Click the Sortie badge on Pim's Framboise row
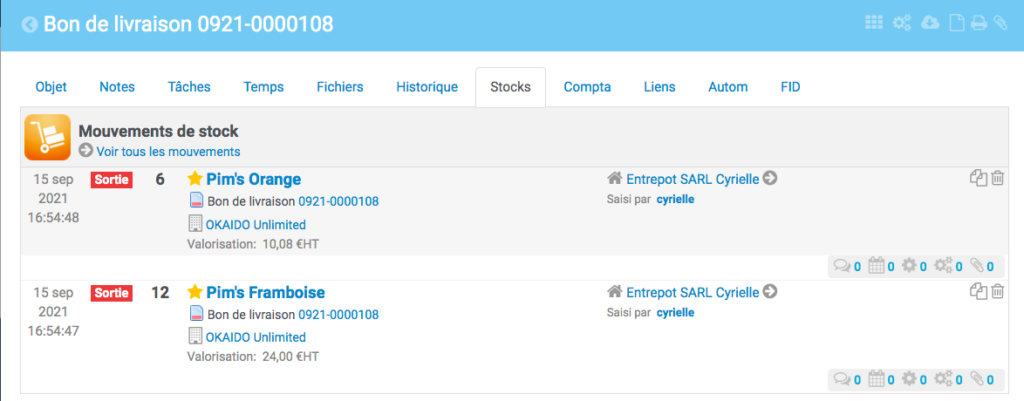Image resolution: width=1024 pixels, height=401 pixels. (x=112, y=293)
